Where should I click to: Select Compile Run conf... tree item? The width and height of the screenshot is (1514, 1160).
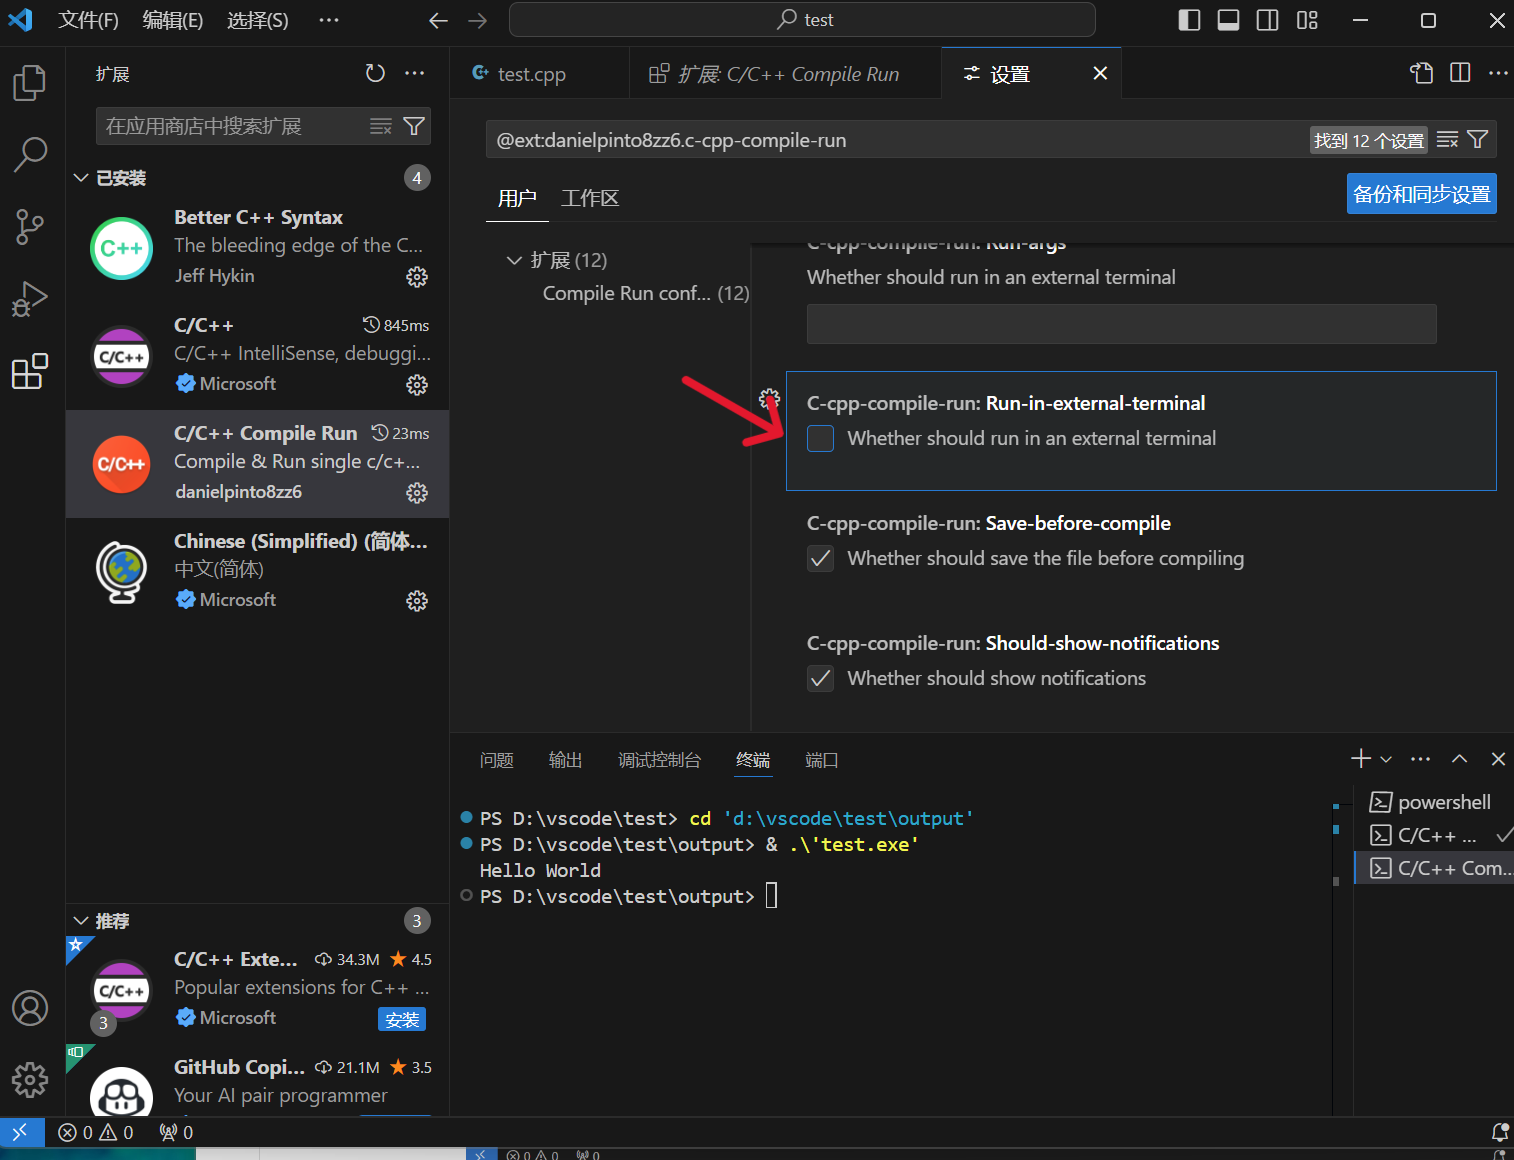click(645, 293)
